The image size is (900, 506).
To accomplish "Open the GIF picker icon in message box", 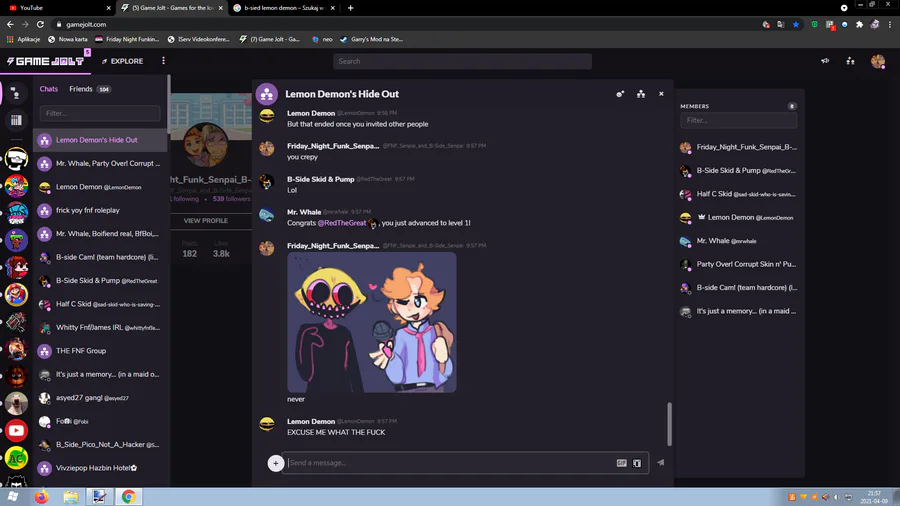I will click(622, 463).
